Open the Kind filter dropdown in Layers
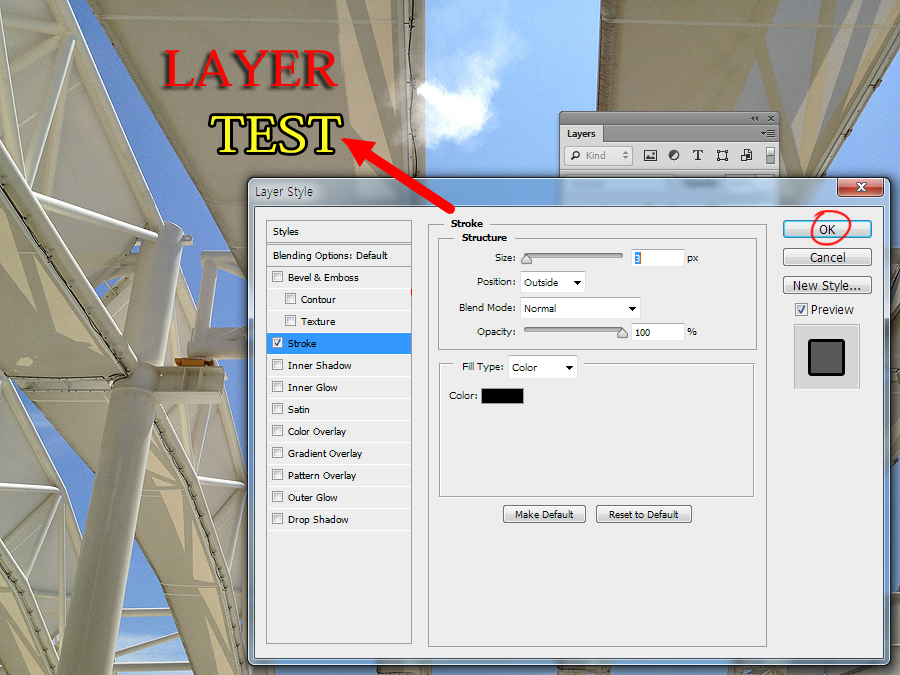900x675 pixels. (599, 156)
